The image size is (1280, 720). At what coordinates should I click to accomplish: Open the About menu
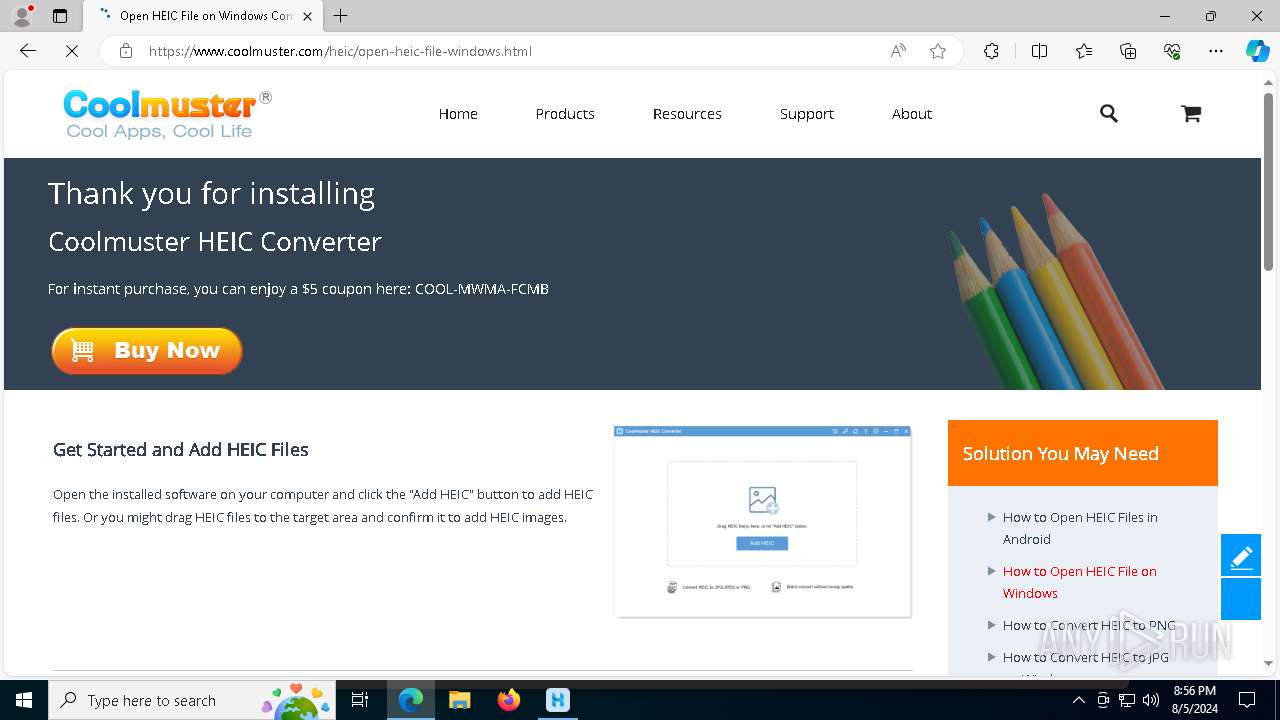point(912,114)
